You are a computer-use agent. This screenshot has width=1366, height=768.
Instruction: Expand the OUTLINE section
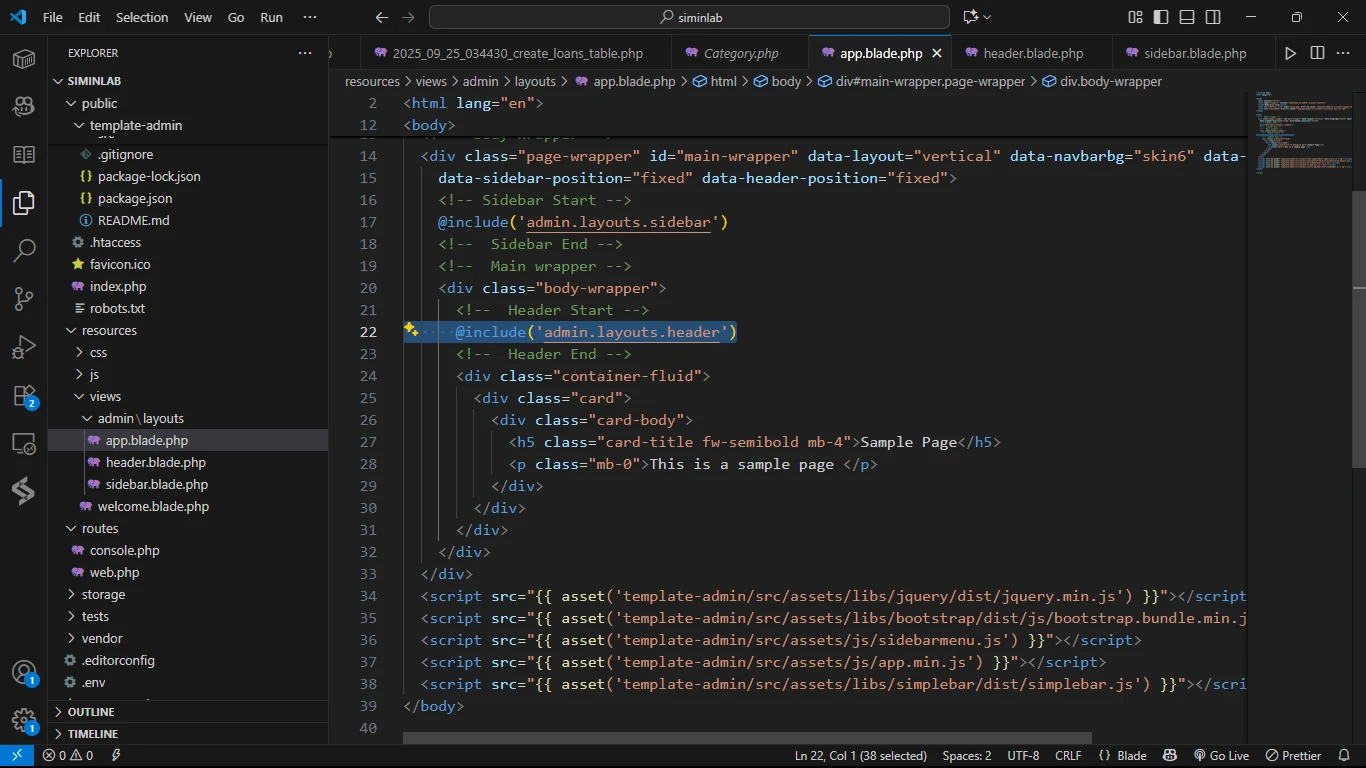(x=91, y=712)
